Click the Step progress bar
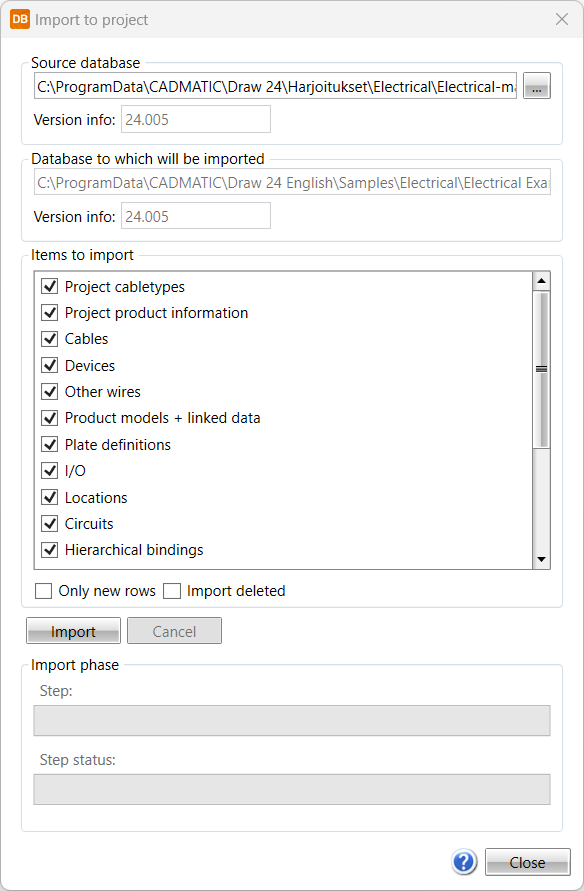The height and width of the screenshot is (891, 584). [x=292, y=721]
